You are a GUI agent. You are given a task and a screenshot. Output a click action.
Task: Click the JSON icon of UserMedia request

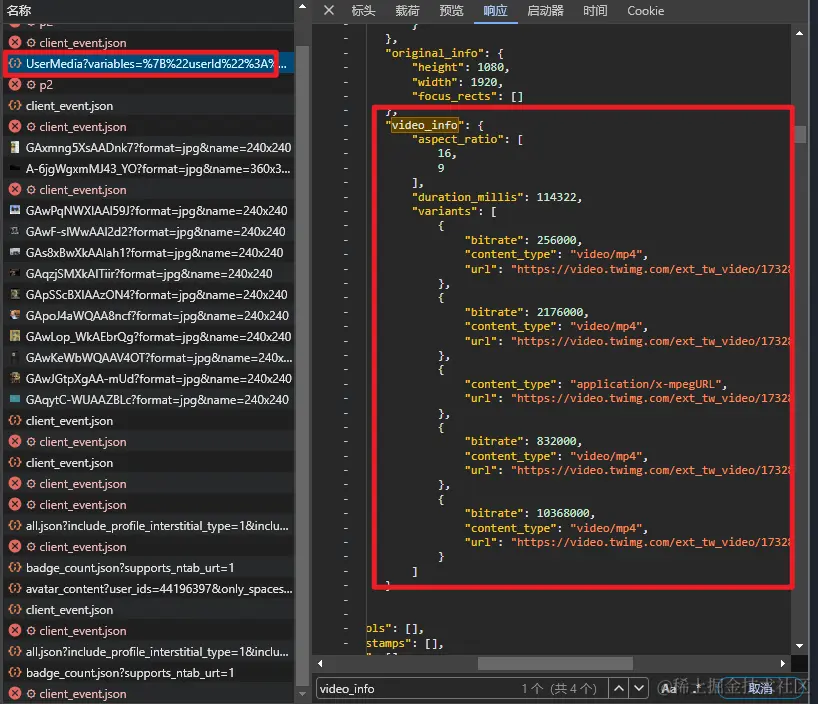point(15,63)
